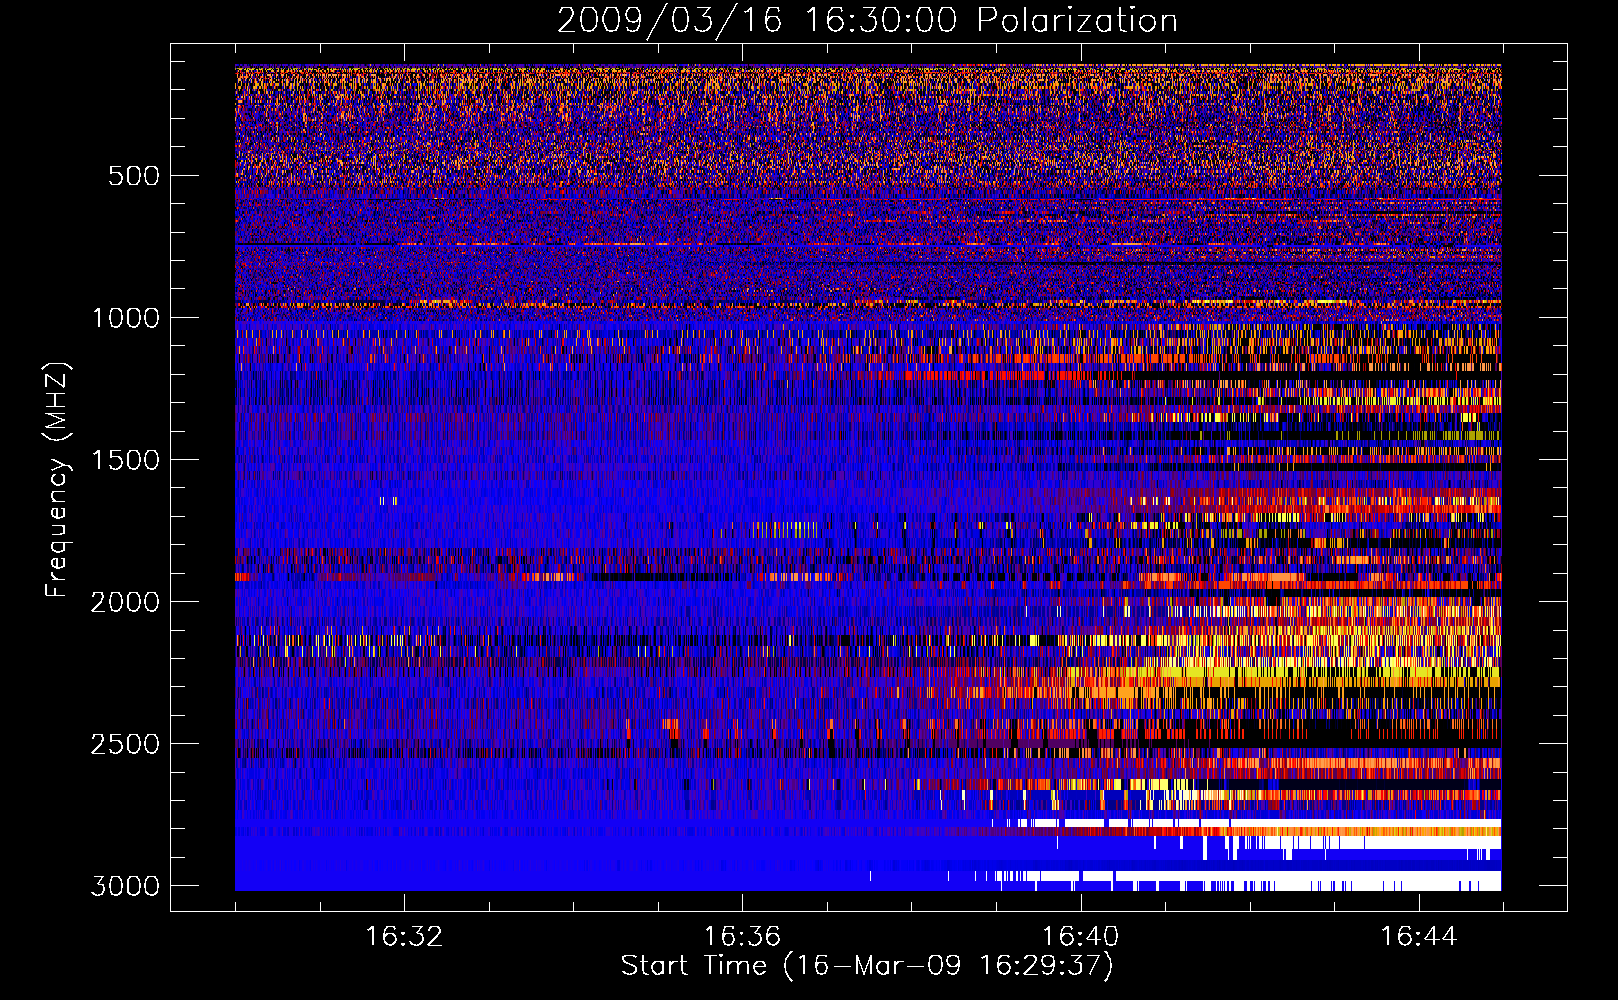Click the "Frequency (MHZ)" axis label
Image resolution: width=1618 pixels, height=1000 pixels.
click(x=57, y=480)
